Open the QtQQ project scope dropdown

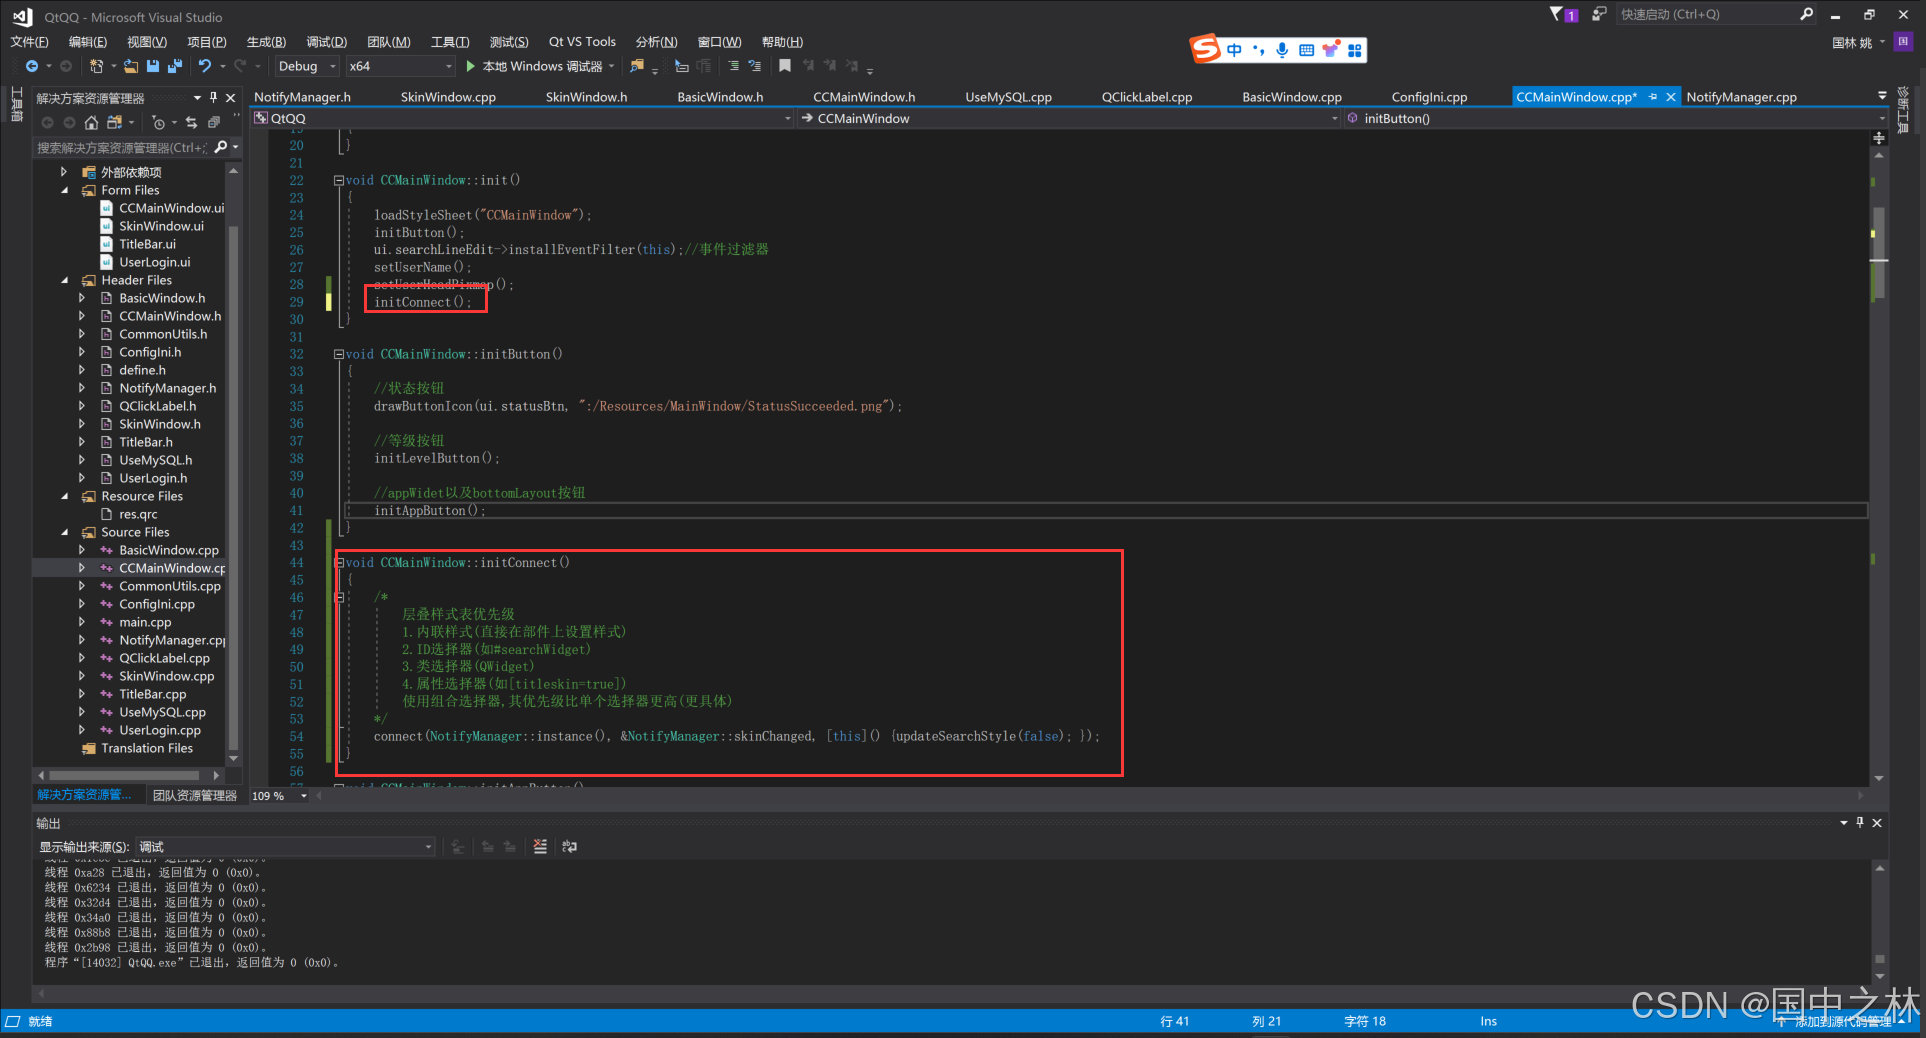pyautogui.click(x=522, y=118)
